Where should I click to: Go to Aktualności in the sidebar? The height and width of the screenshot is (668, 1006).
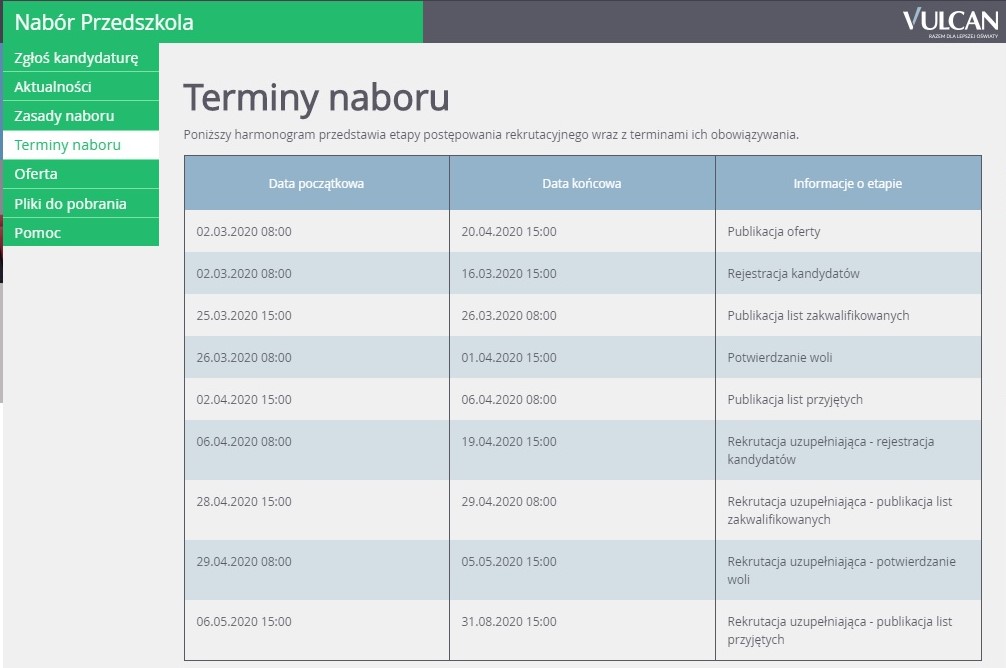point(53,87)
